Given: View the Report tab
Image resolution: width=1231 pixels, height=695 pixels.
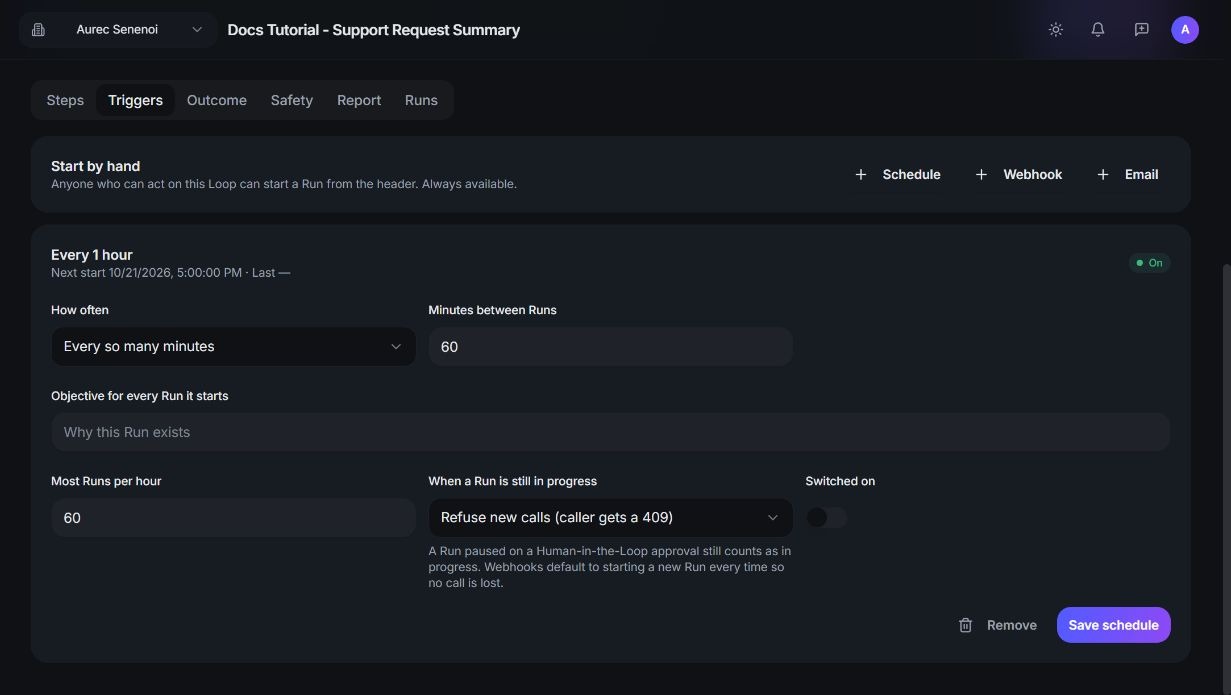Looking at the screenshot, I should tap(359, 100).
